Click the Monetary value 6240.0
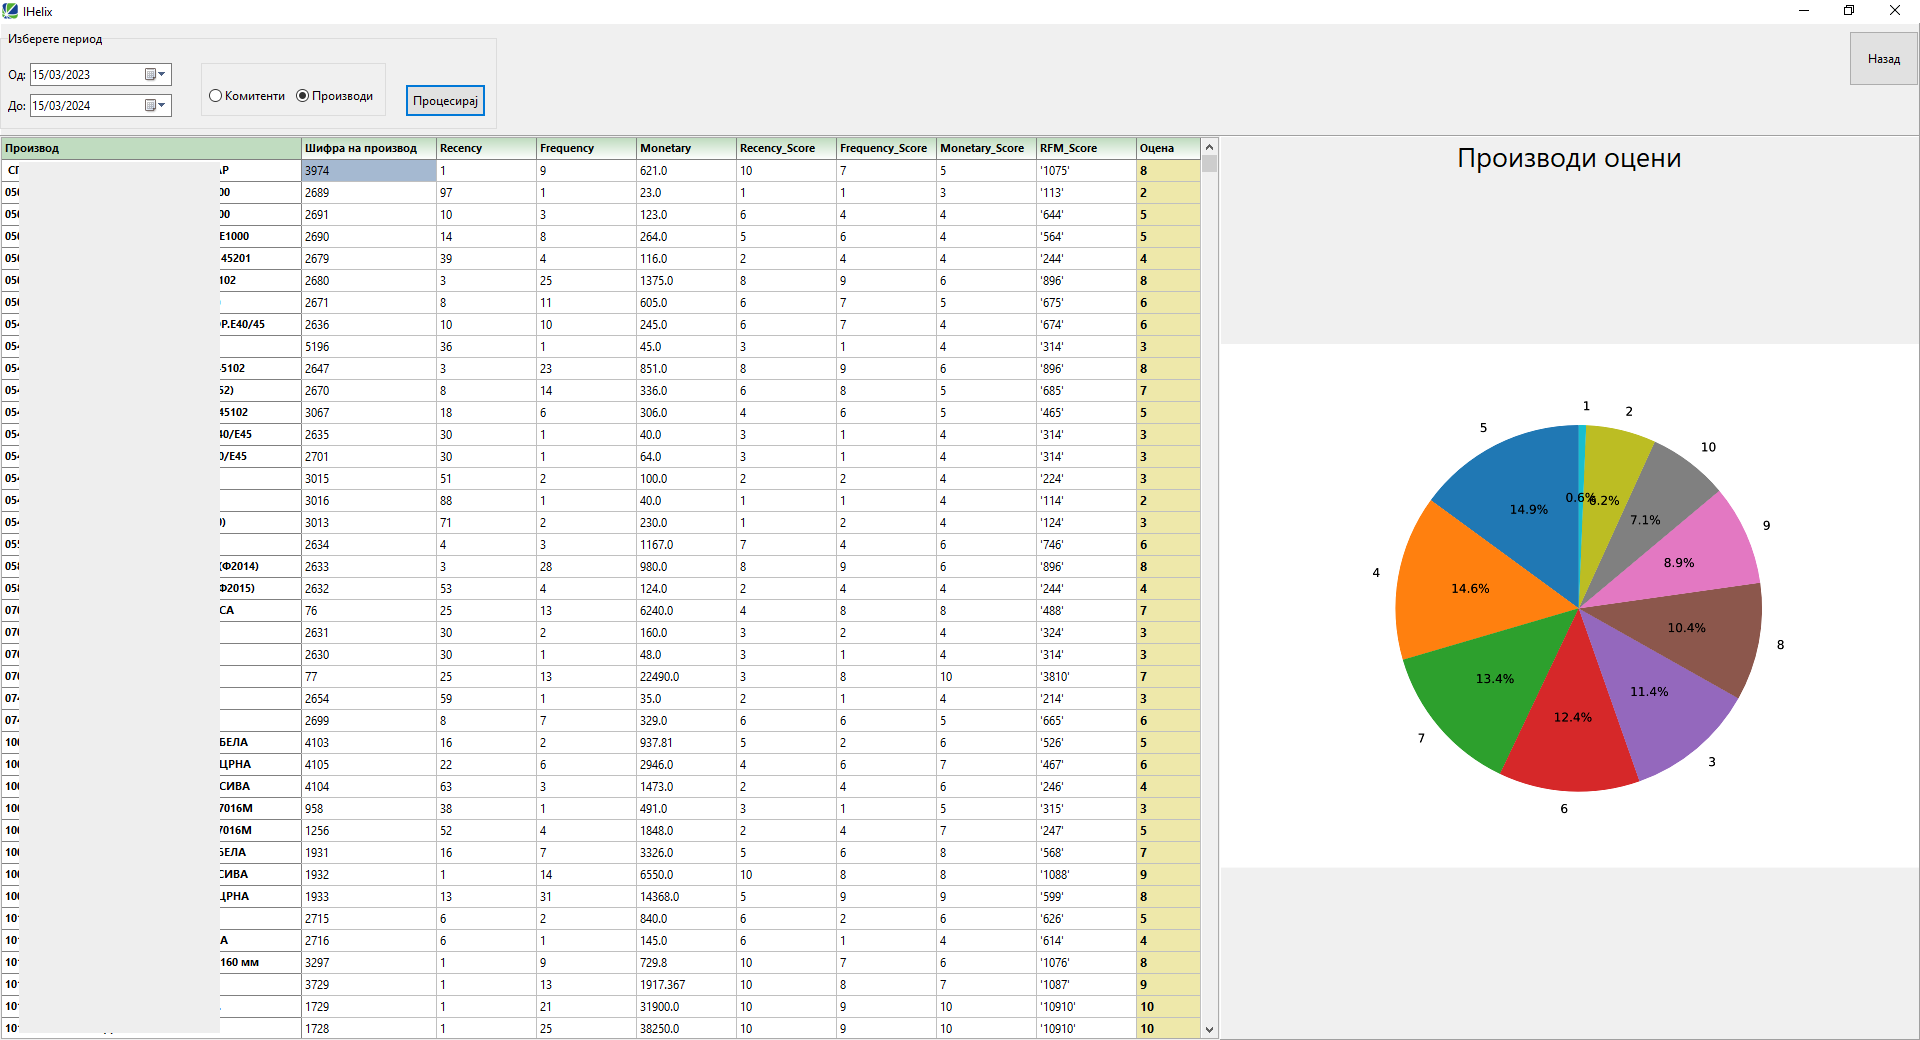 [x=686, y=611]
